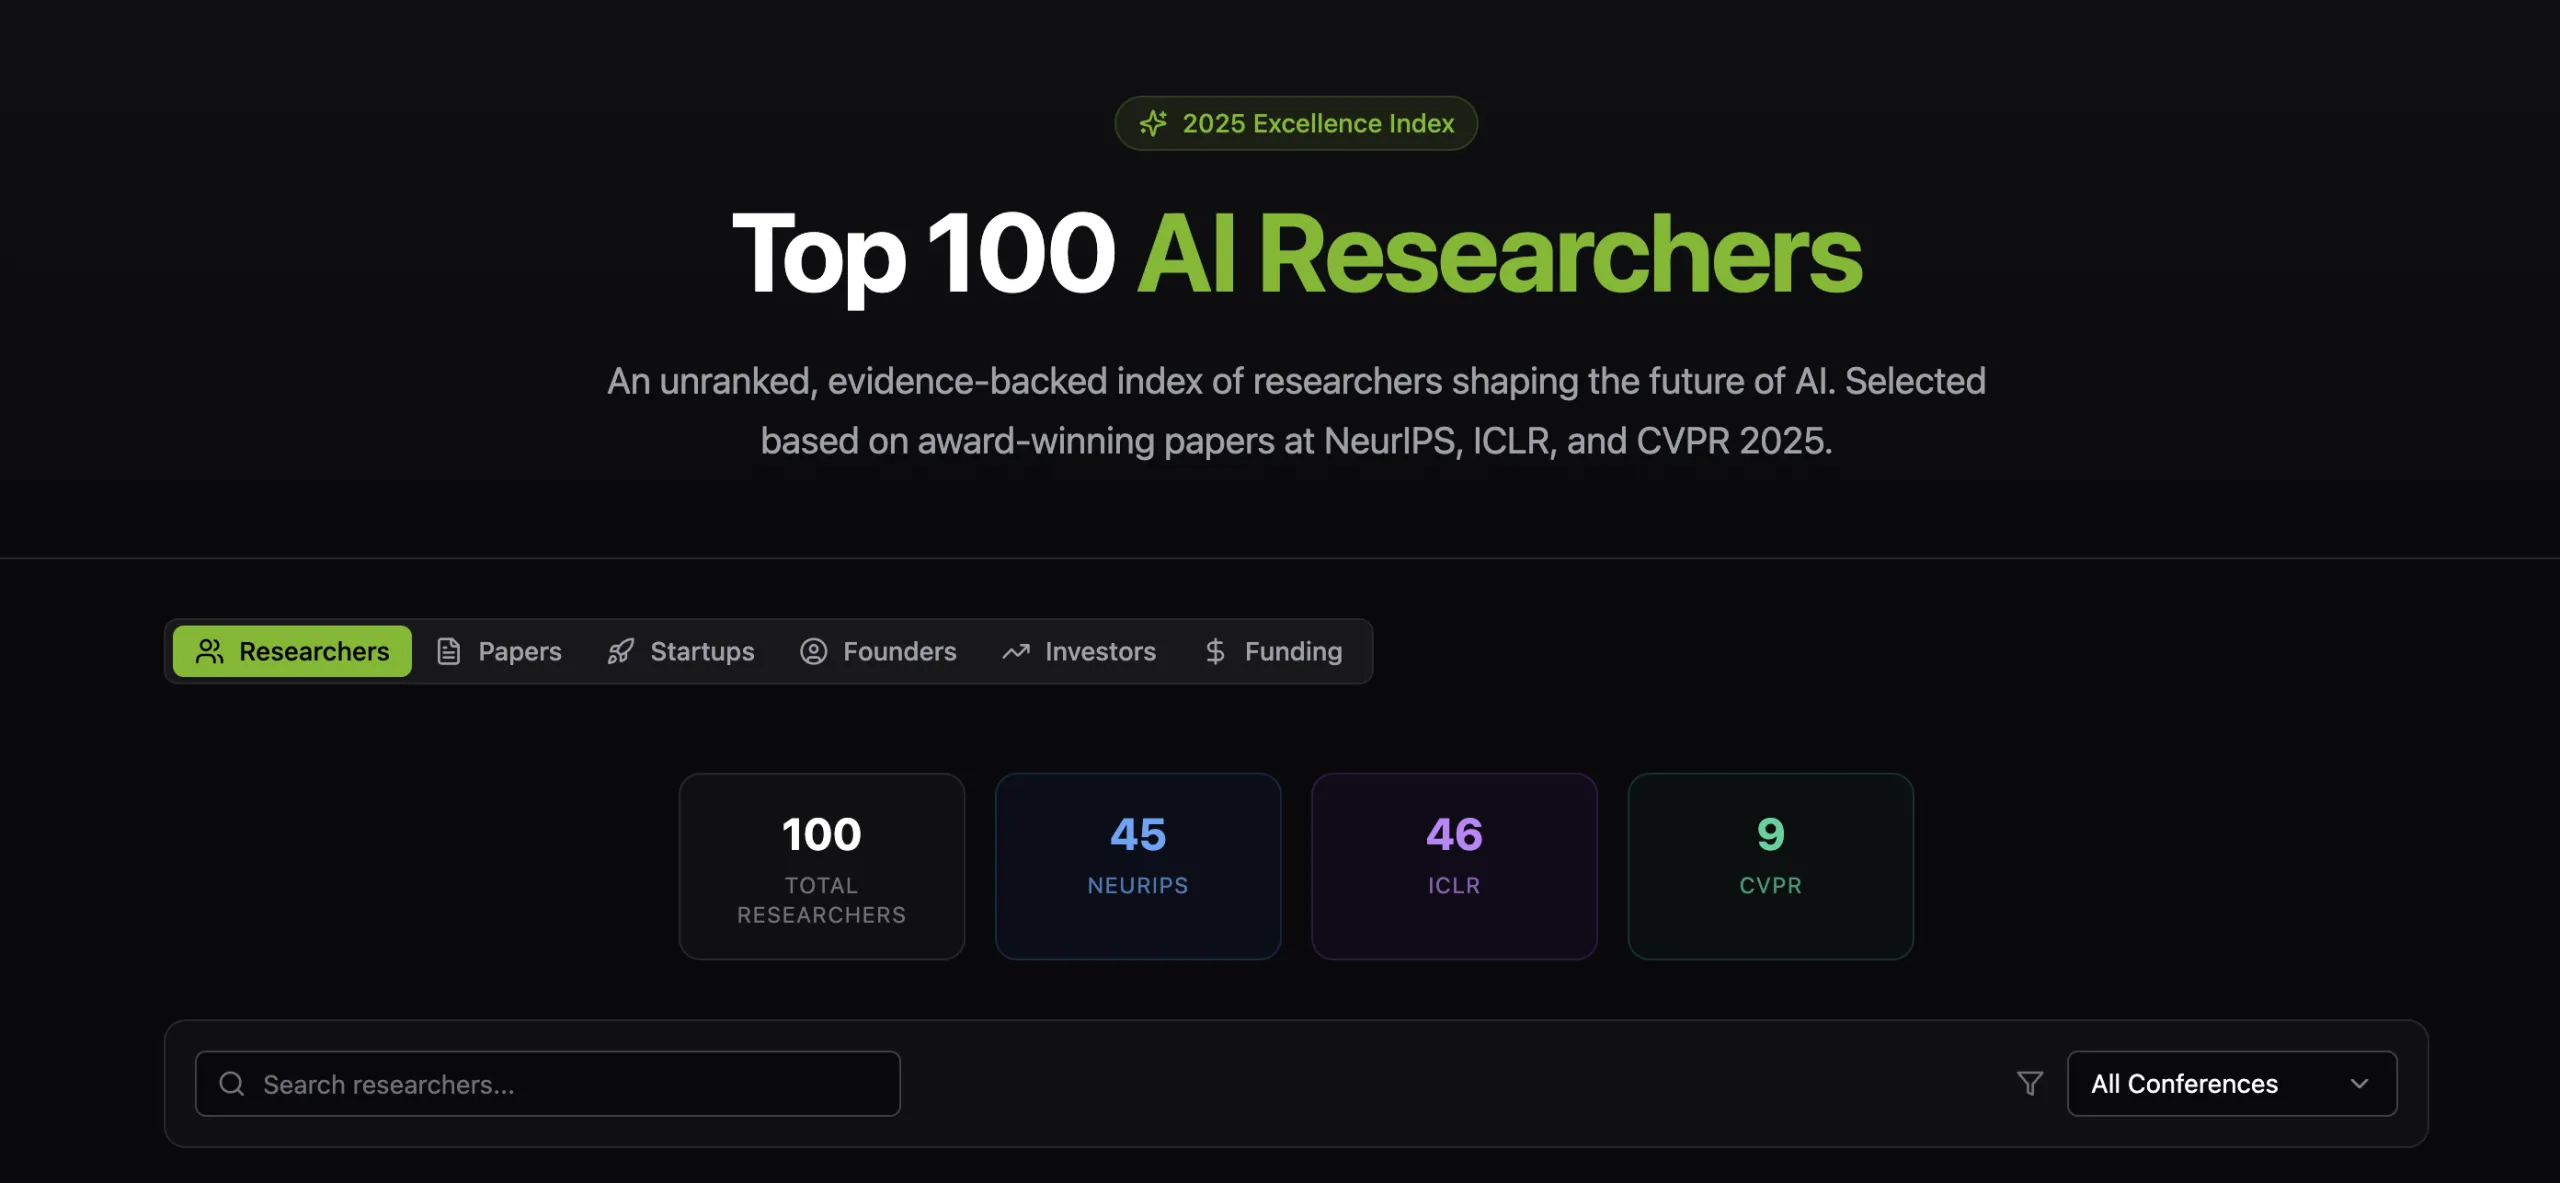Click the people icon on the Researchers tab
2560x1183 pixels.
tap(209, 651)
